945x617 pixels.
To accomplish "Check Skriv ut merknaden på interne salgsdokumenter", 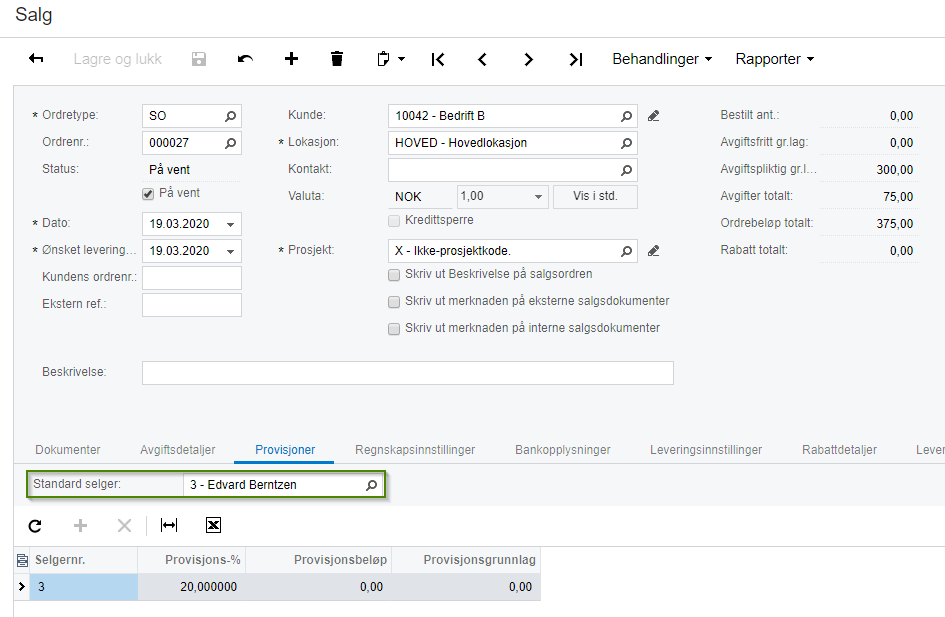I will (394, 328).
